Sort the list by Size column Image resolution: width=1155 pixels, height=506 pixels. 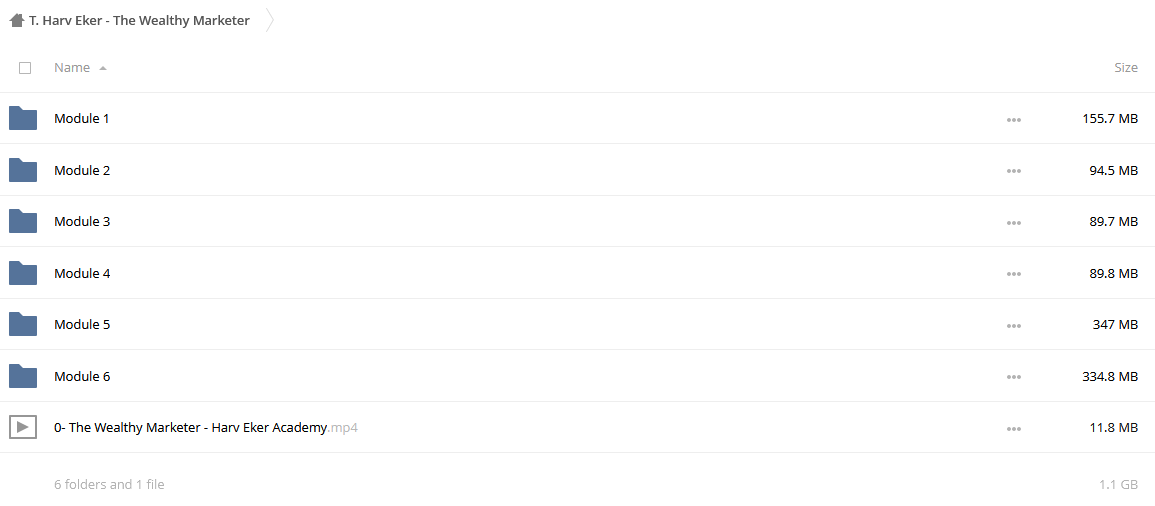click(1126, 68)
